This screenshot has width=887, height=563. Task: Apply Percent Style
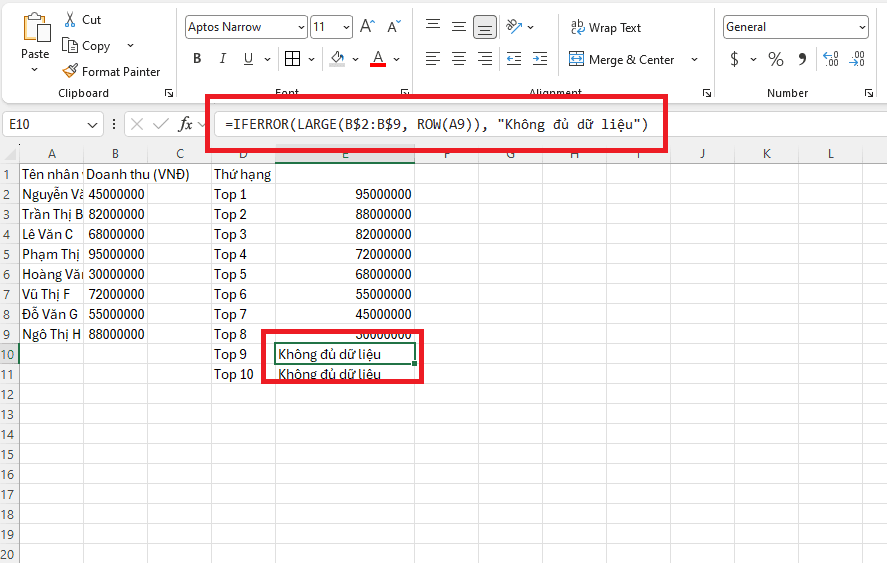(x=776, y=58)
